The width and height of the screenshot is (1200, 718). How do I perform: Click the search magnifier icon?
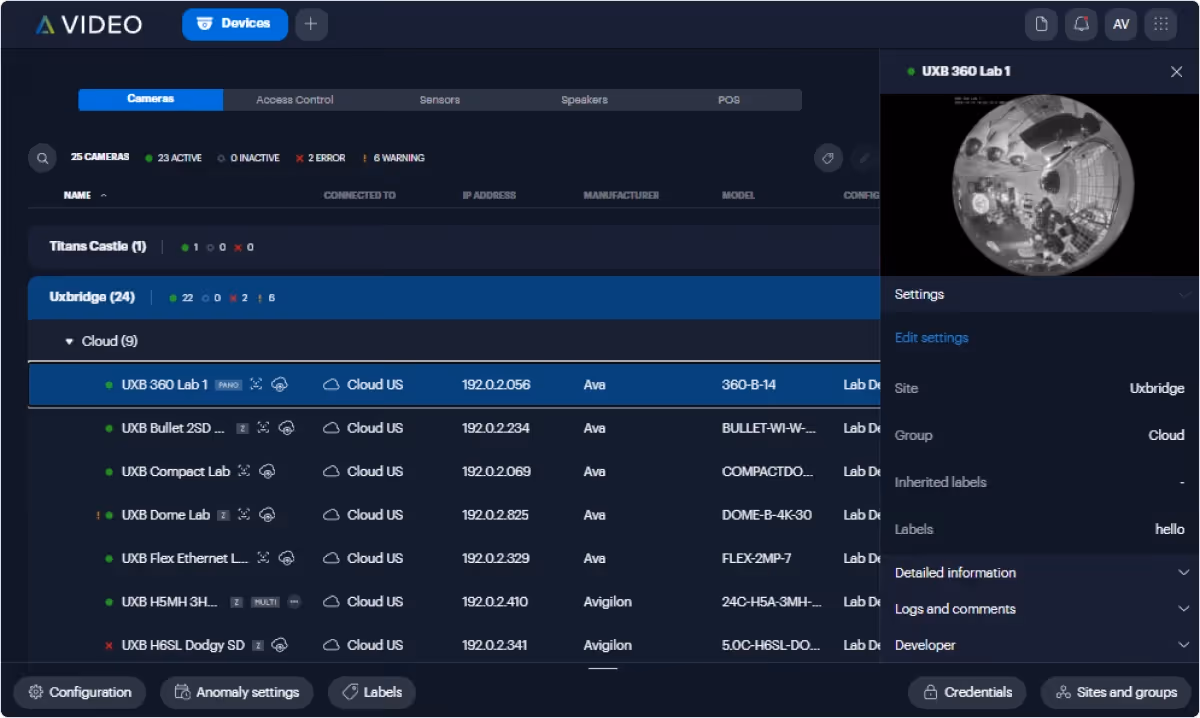pyautogui.click(x=42, y=158)
